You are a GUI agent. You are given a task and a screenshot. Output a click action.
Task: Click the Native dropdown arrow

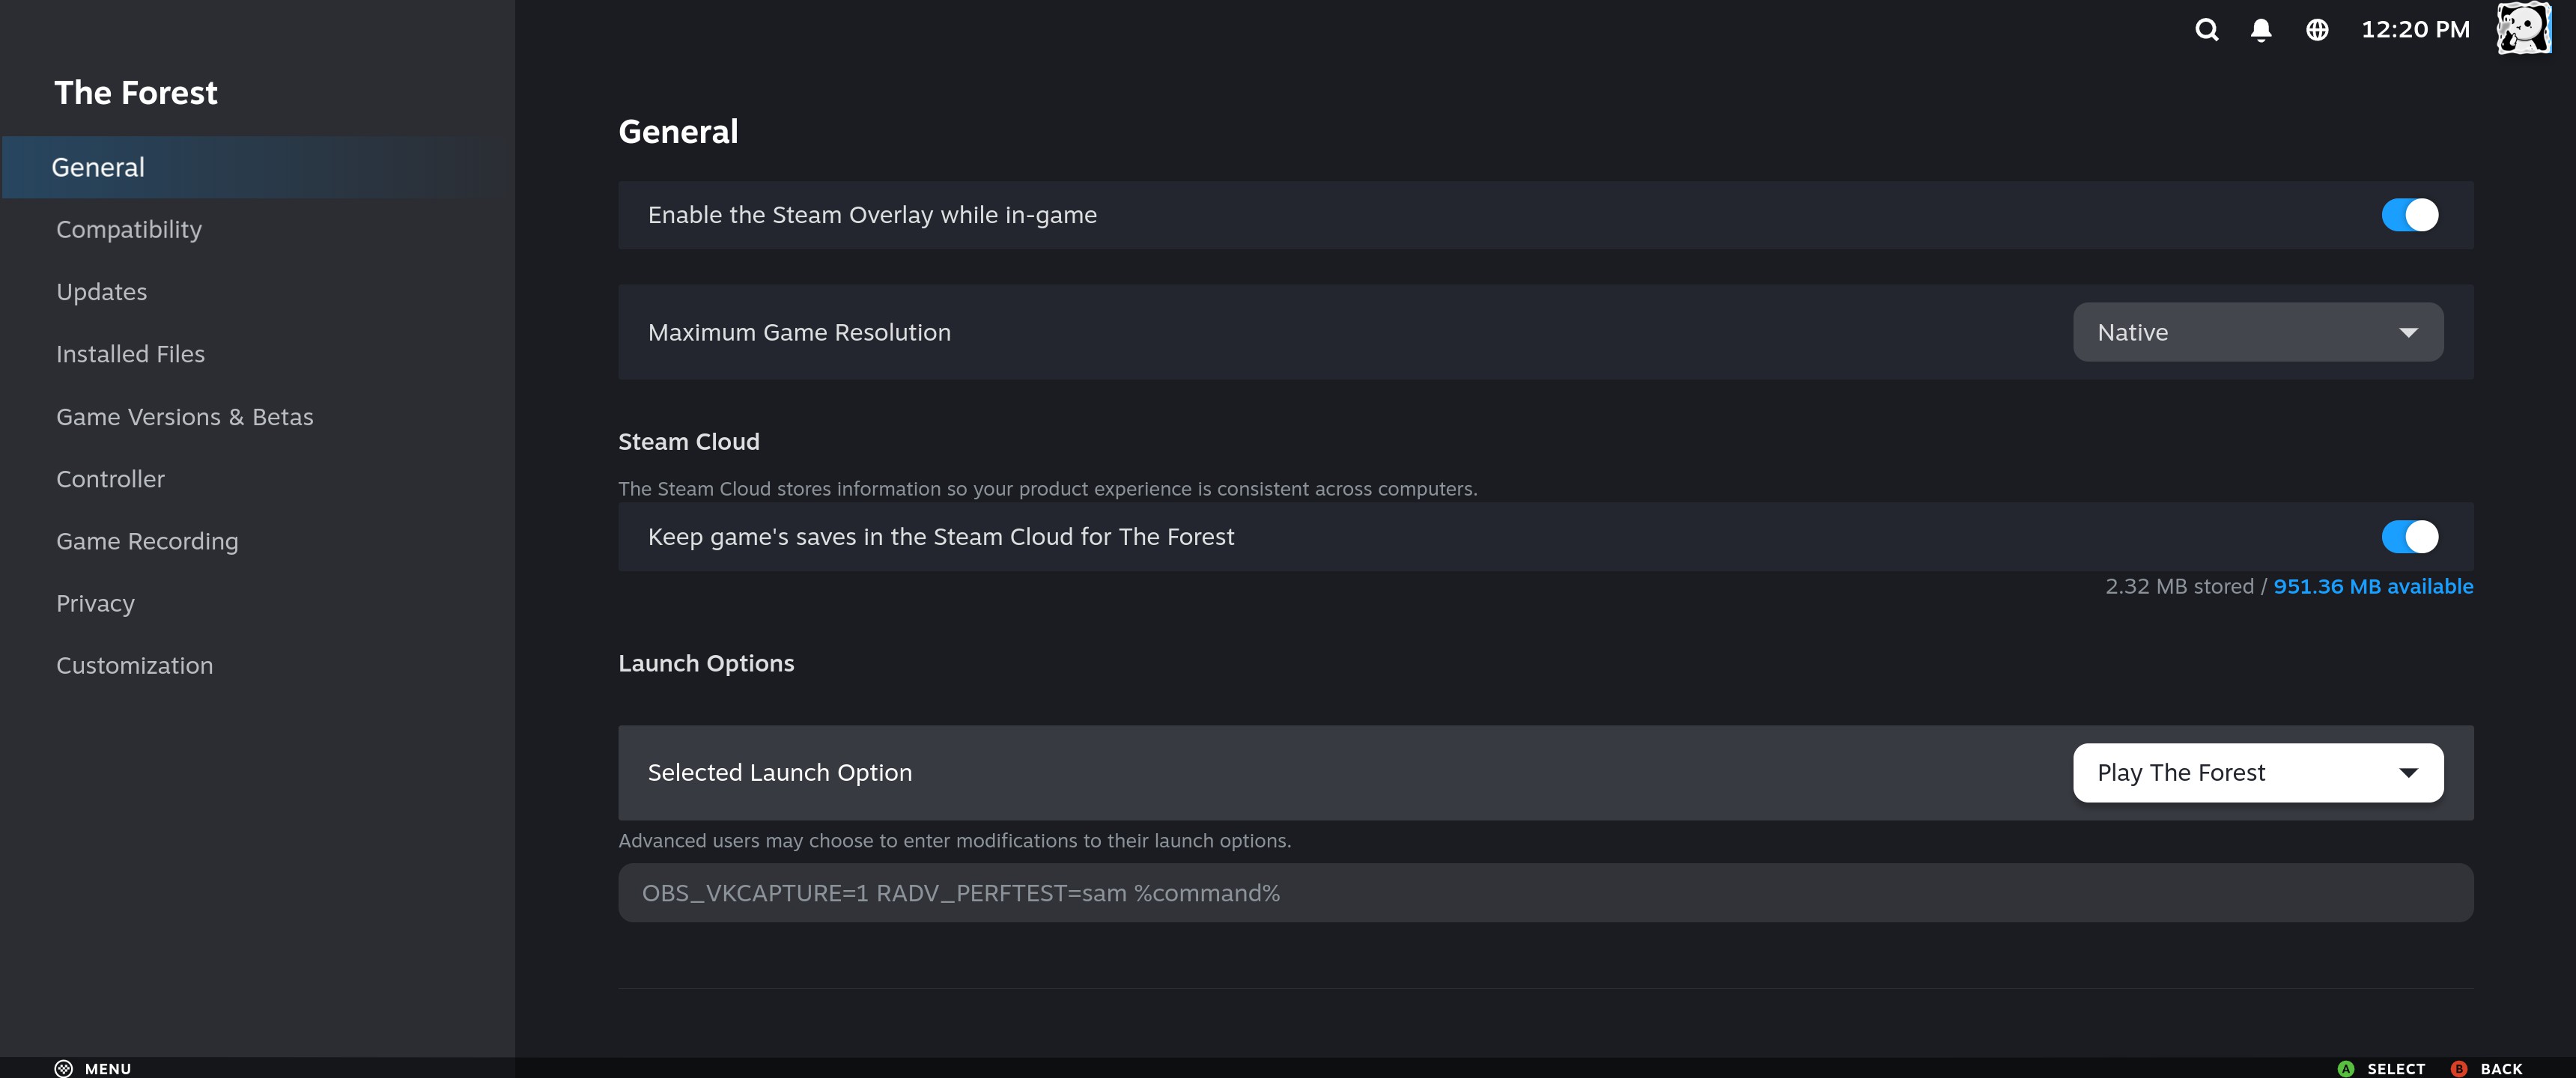point(2408,333)
